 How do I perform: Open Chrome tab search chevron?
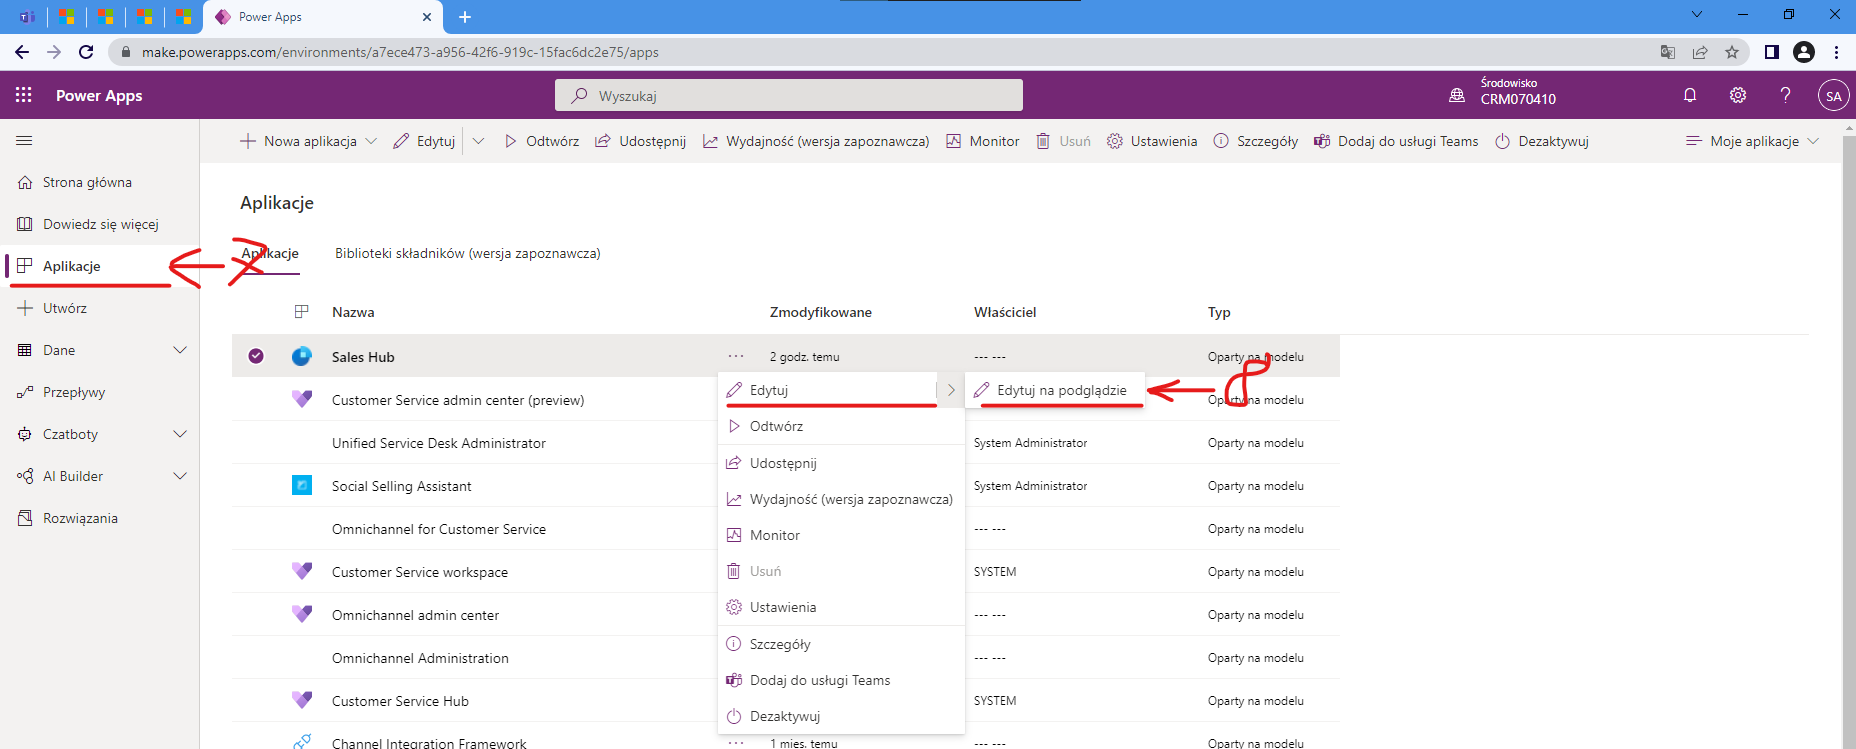(x=1696, y=15)
